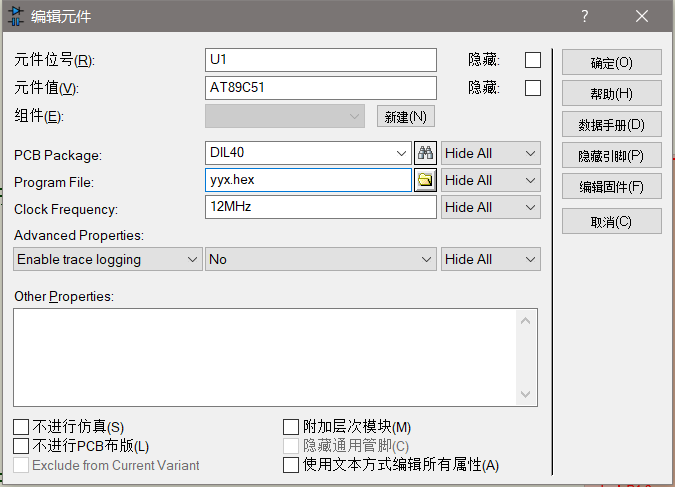Click 隐藏引脚(P) button

(x=612, y=155)
